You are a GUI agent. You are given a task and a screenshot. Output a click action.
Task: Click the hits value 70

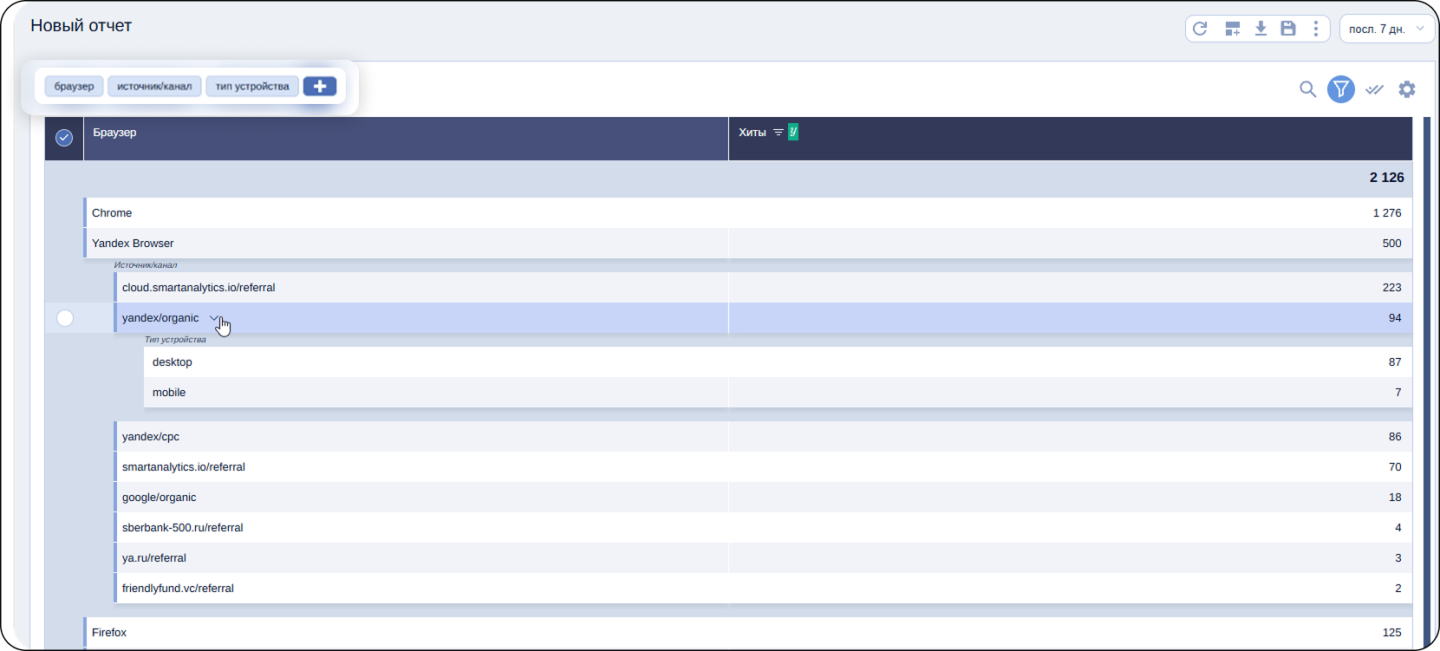tap(1395, 467)
